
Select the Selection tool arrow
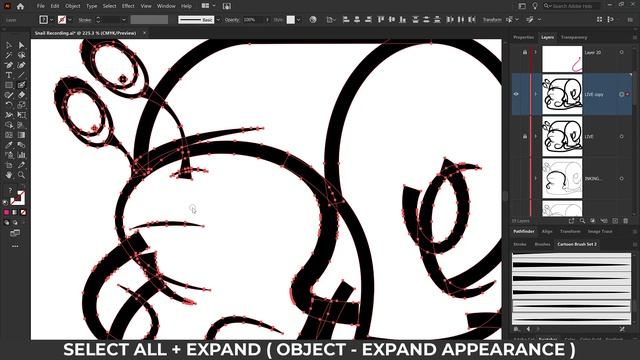9,45
